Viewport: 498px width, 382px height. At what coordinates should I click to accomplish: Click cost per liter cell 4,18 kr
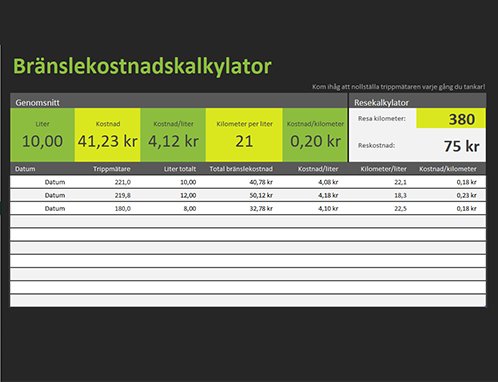pyautogui.click(x=328, y=195)
